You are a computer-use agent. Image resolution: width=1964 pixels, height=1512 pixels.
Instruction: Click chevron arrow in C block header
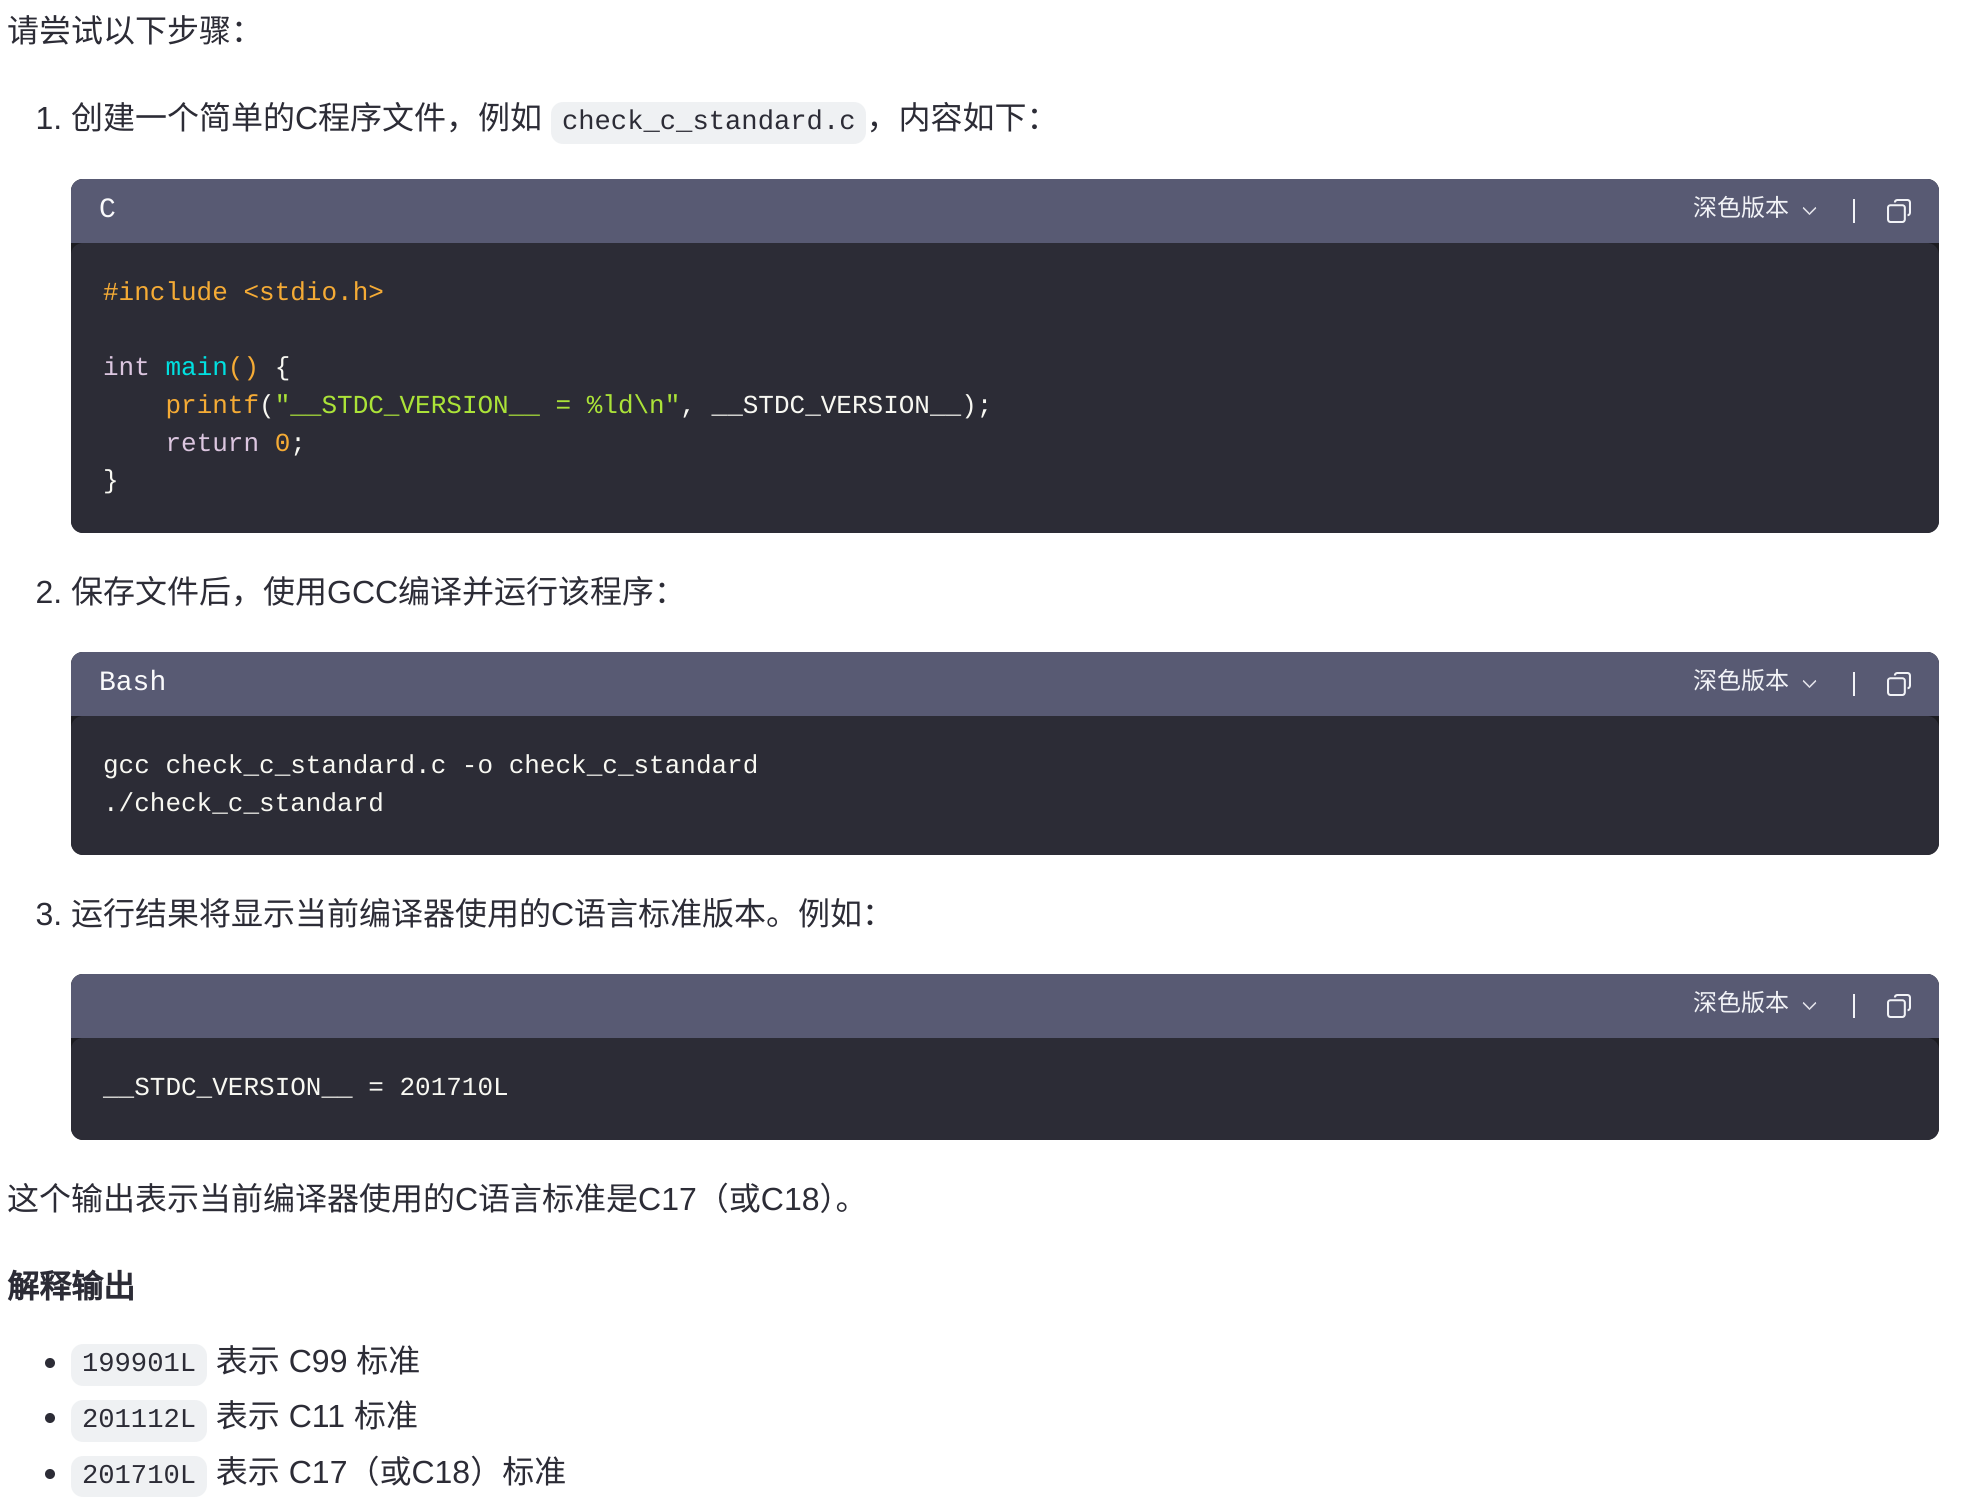click(x=1809, y=211)
